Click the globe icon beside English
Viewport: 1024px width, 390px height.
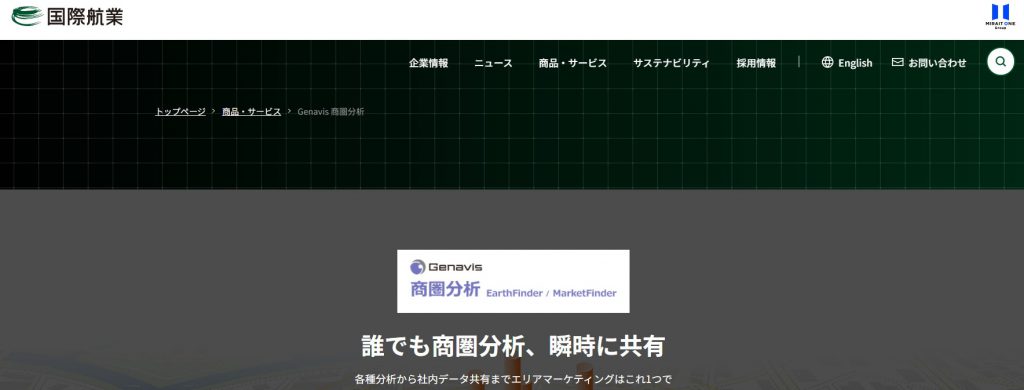click(x=827, y=62)
